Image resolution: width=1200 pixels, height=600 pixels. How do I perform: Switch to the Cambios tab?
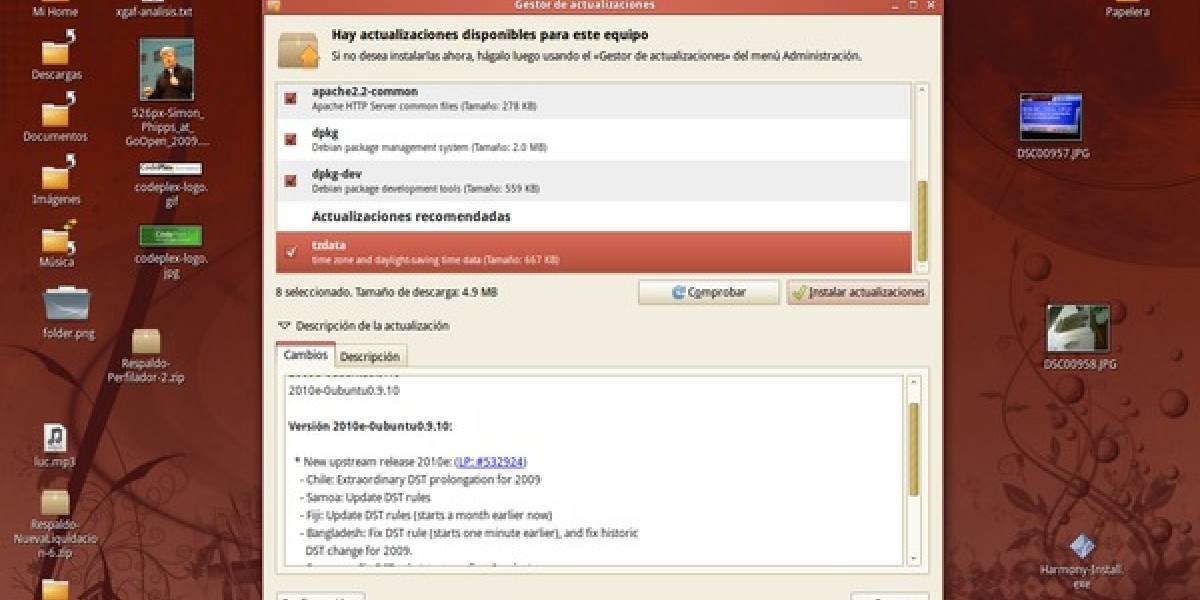(x=305, y=355)
